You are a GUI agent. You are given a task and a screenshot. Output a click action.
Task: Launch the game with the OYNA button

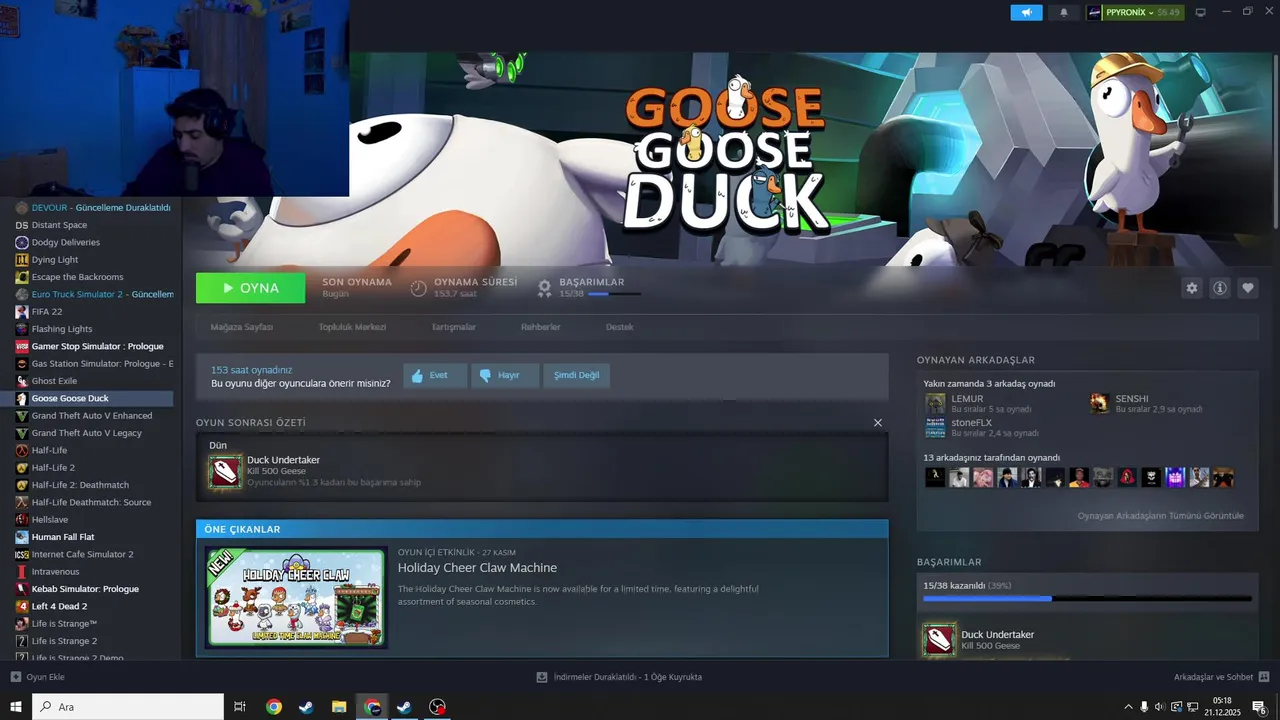coord(251,288)
